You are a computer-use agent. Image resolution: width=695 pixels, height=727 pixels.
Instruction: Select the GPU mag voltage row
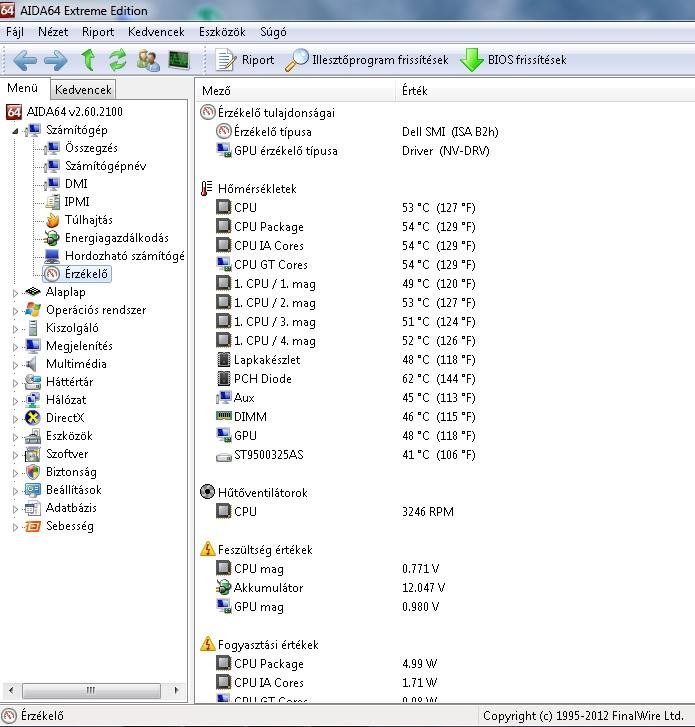tap(327, 607)
